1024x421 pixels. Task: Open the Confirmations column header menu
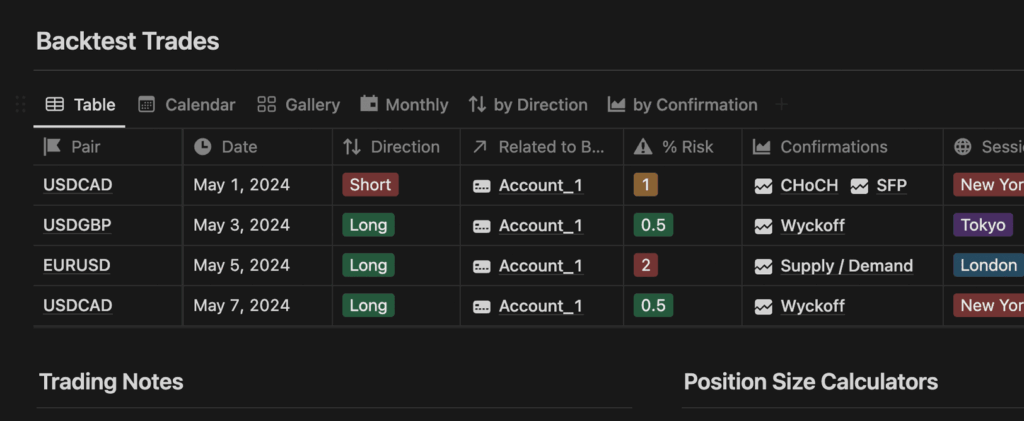(x=842, y=147)
